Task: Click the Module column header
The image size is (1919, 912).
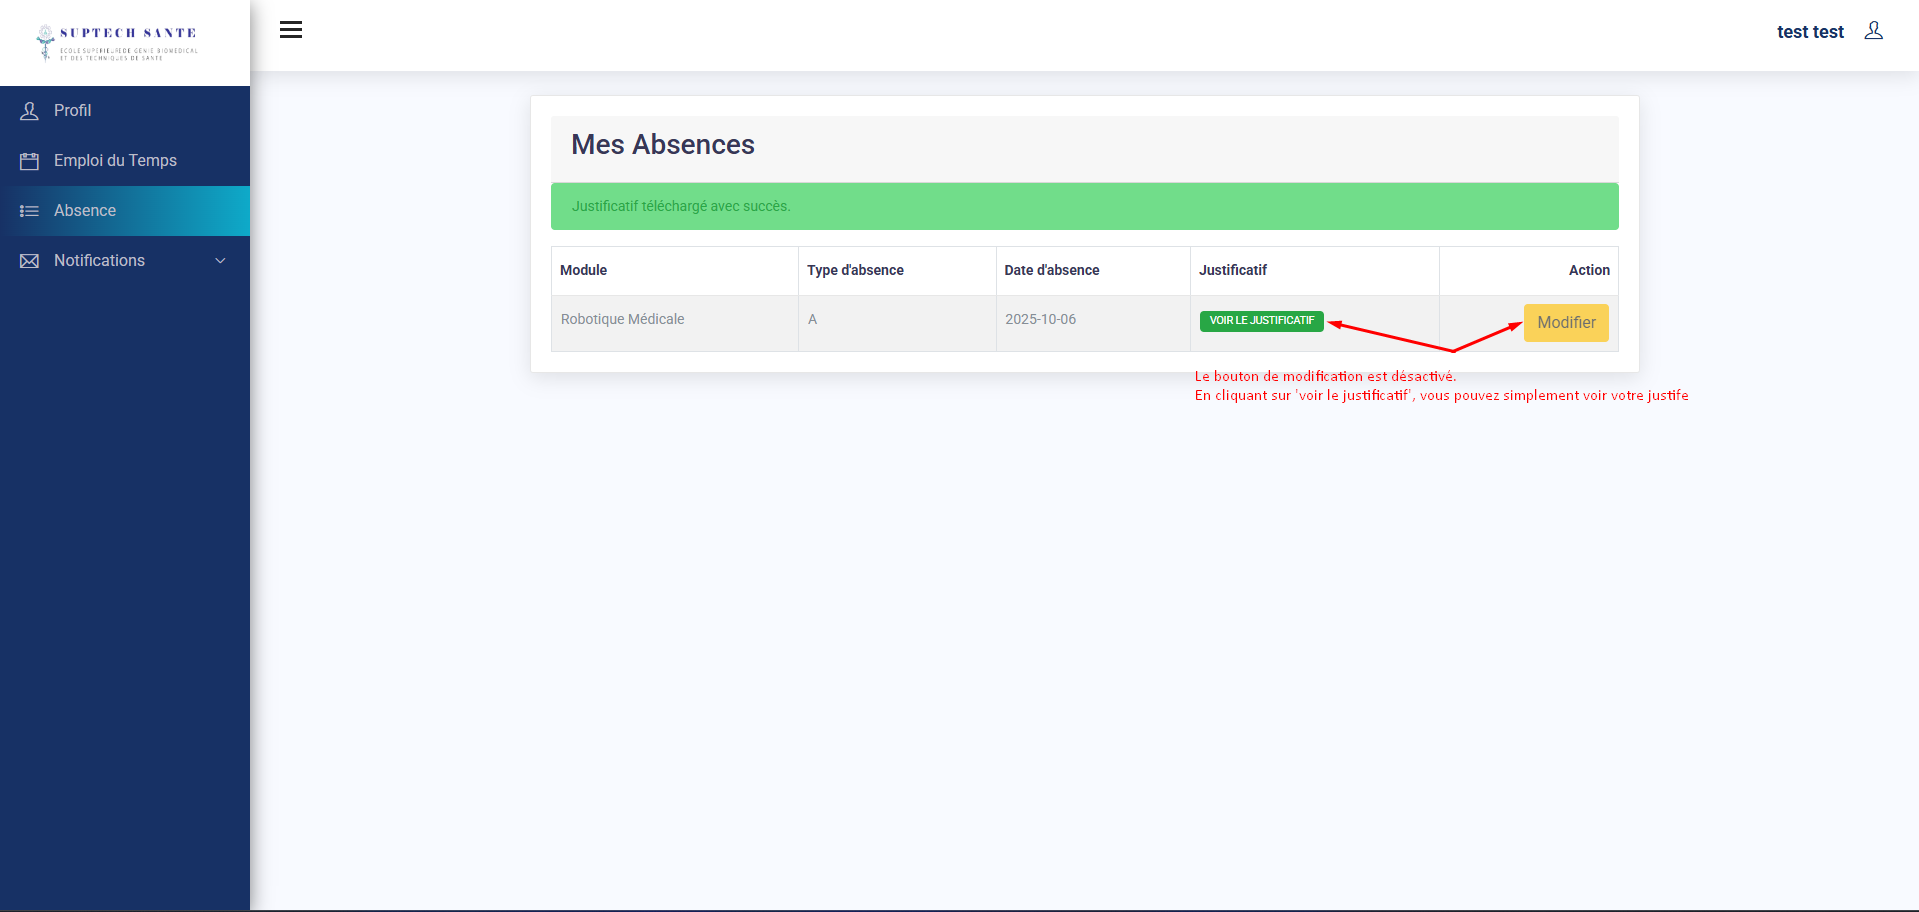Action: [583, 270]
